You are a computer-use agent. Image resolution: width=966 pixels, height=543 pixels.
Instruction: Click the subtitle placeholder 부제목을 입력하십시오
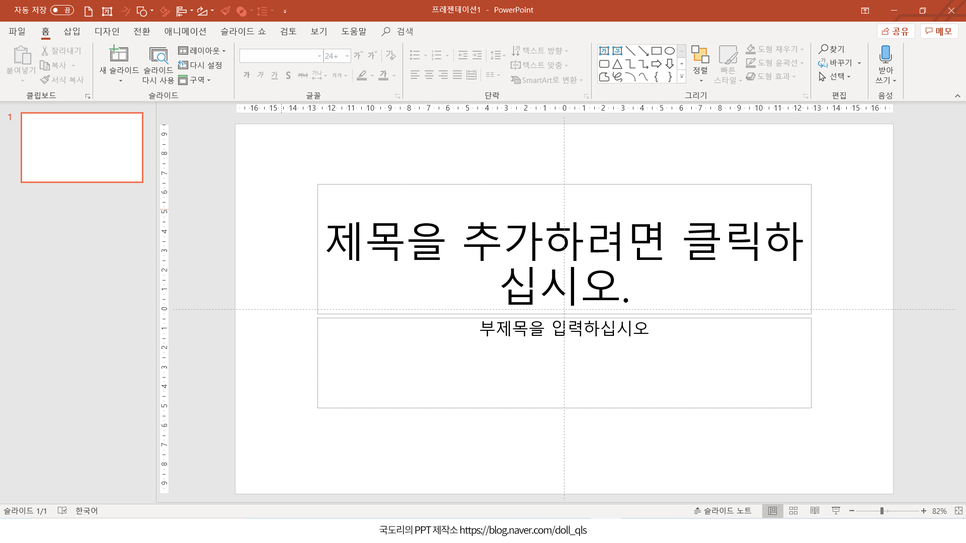564,362
